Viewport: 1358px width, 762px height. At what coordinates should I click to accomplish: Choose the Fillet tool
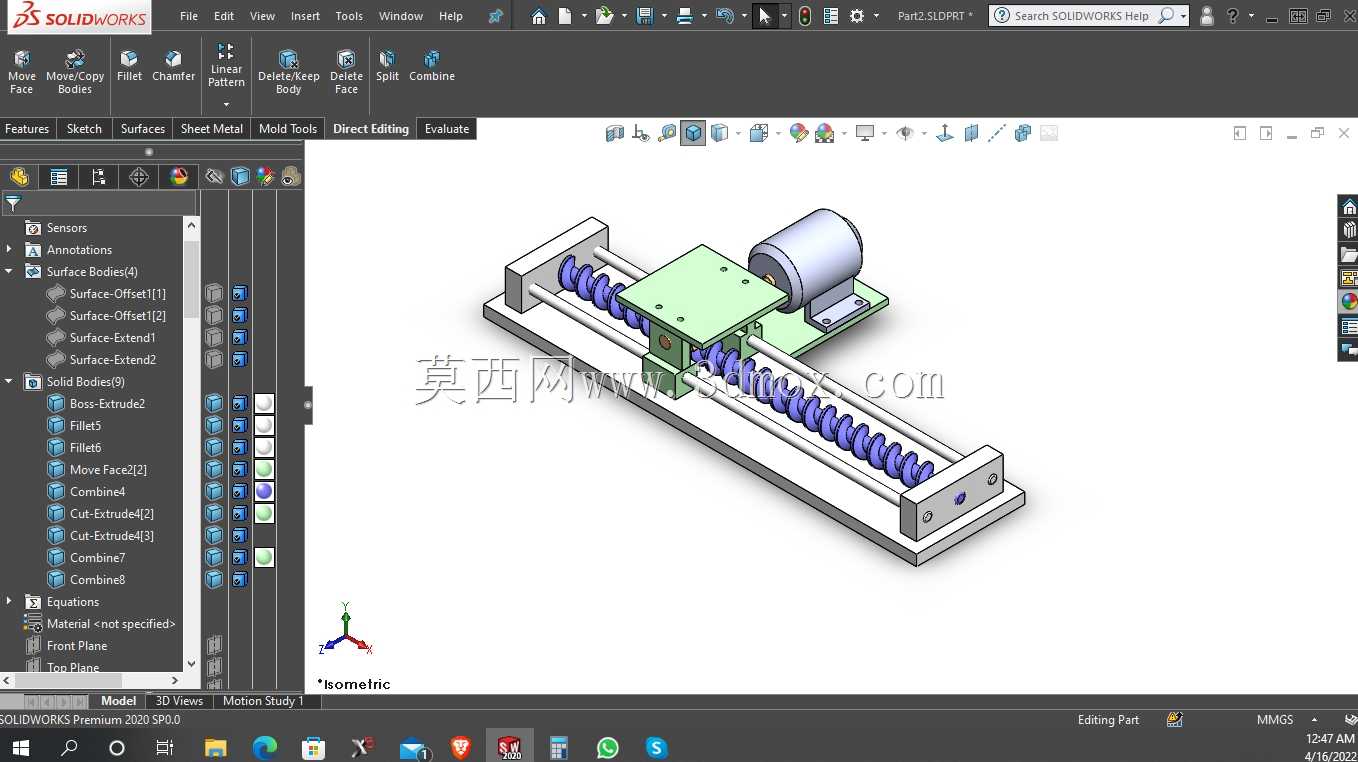coord(129,66)
